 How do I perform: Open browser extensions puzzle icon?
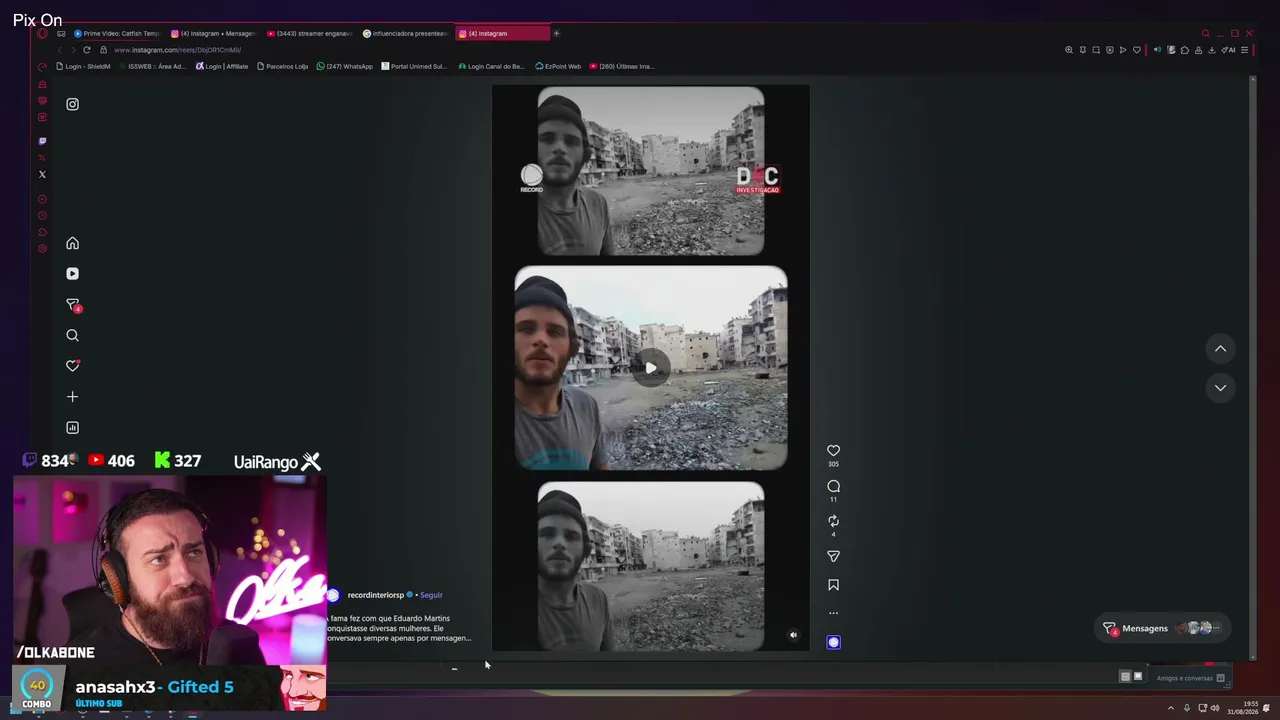point(1185,50)
